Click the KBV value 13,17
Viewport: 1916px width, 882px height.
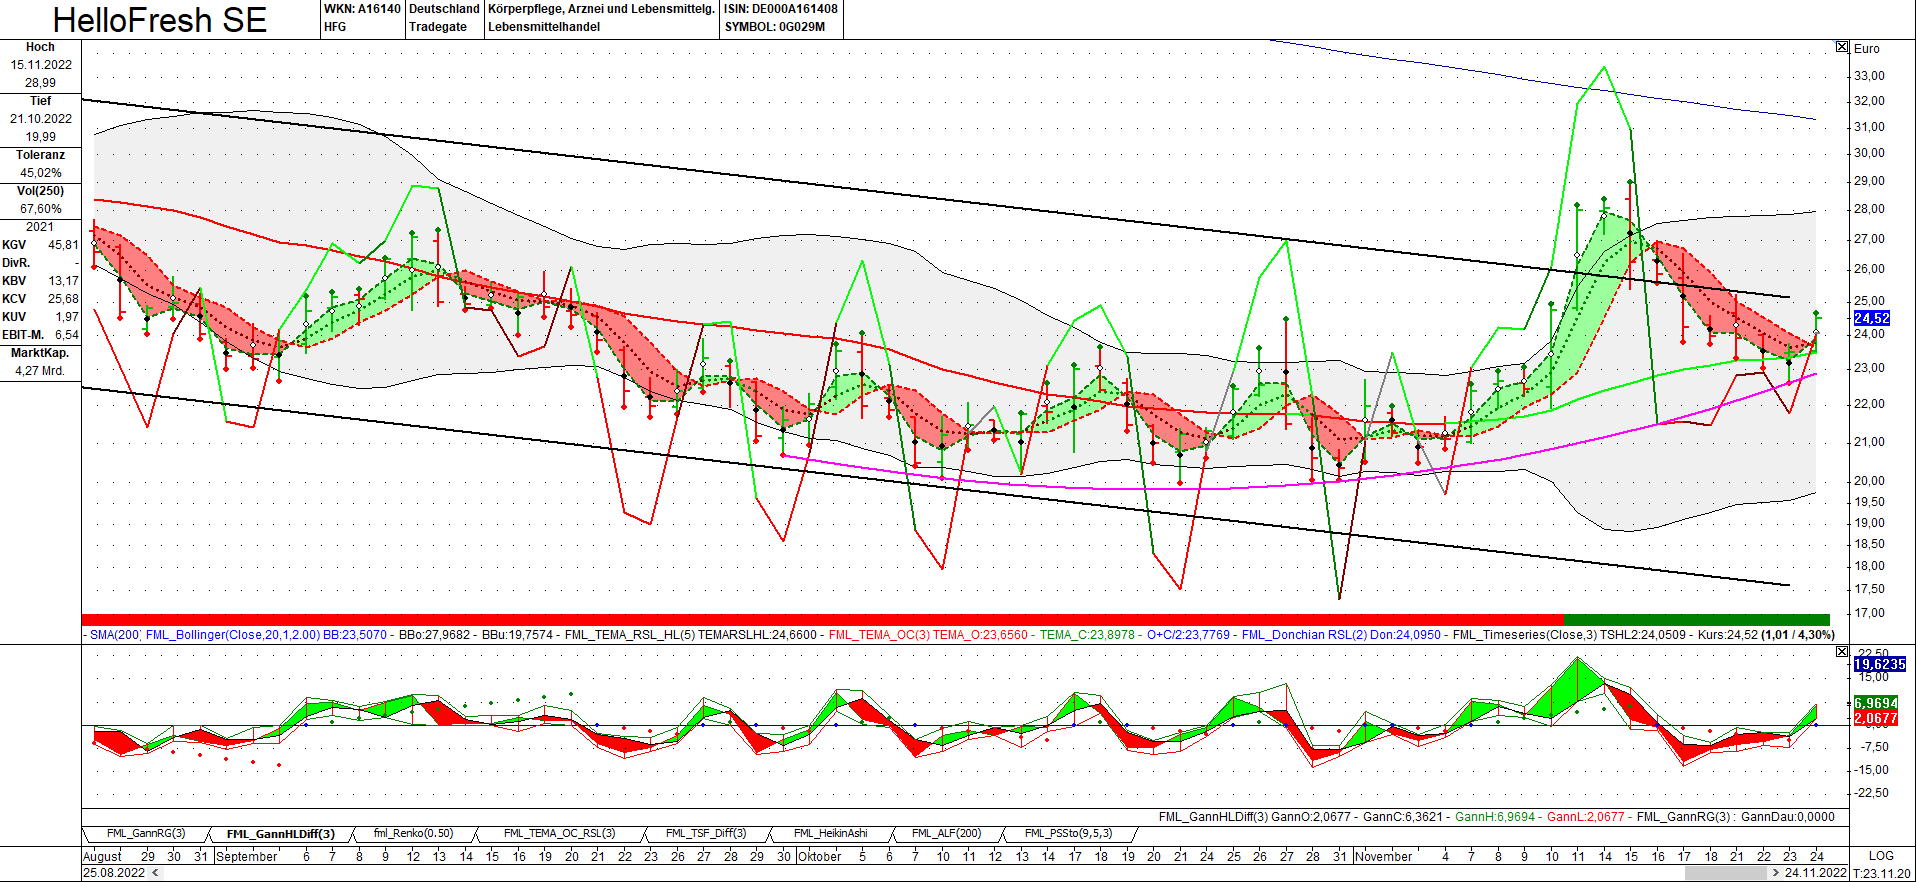tap(63, 281)
